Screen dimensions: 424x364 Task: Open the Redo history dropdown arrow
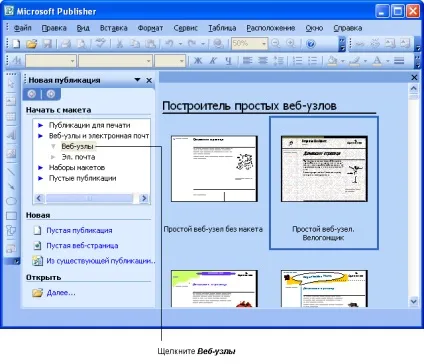coord(203,44)
